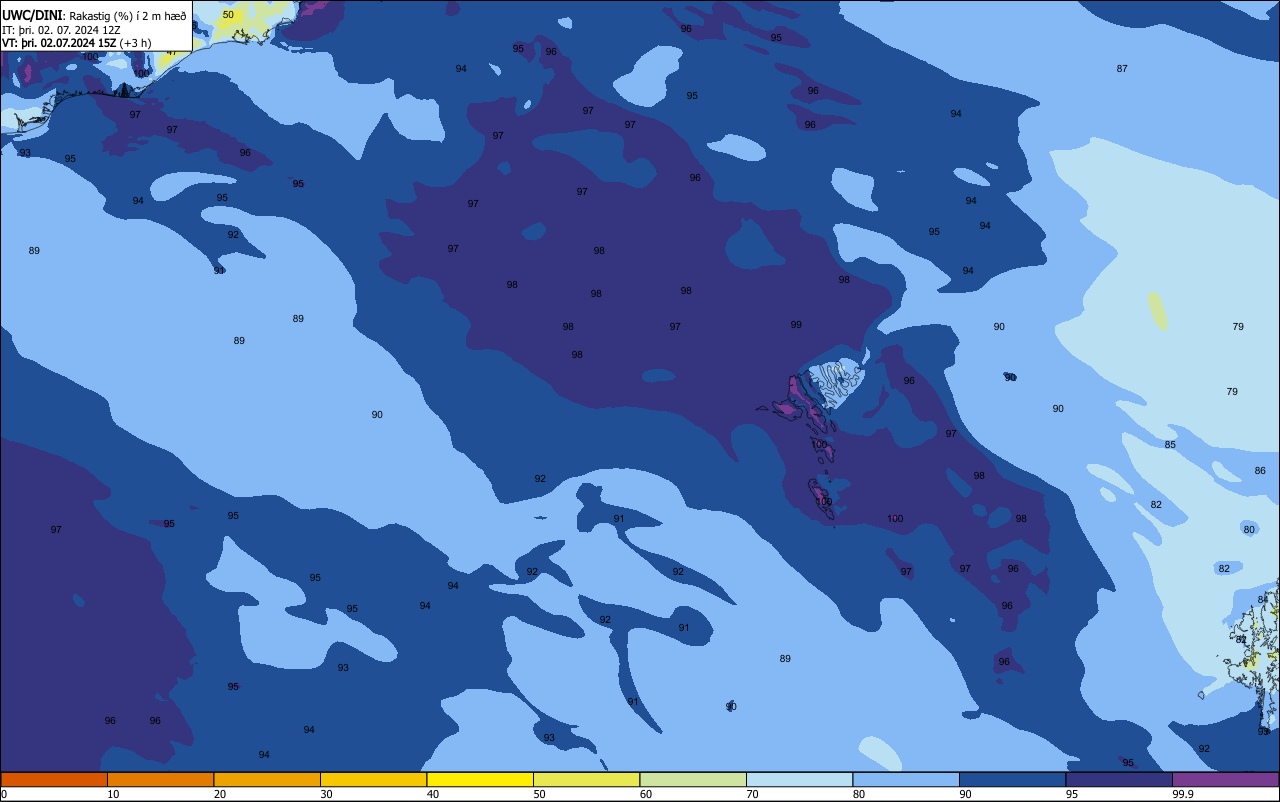Click the 'IT: þri. 02. 07. 2024 12Z' line
1280x802 pixels.
(x=62, y=30)
